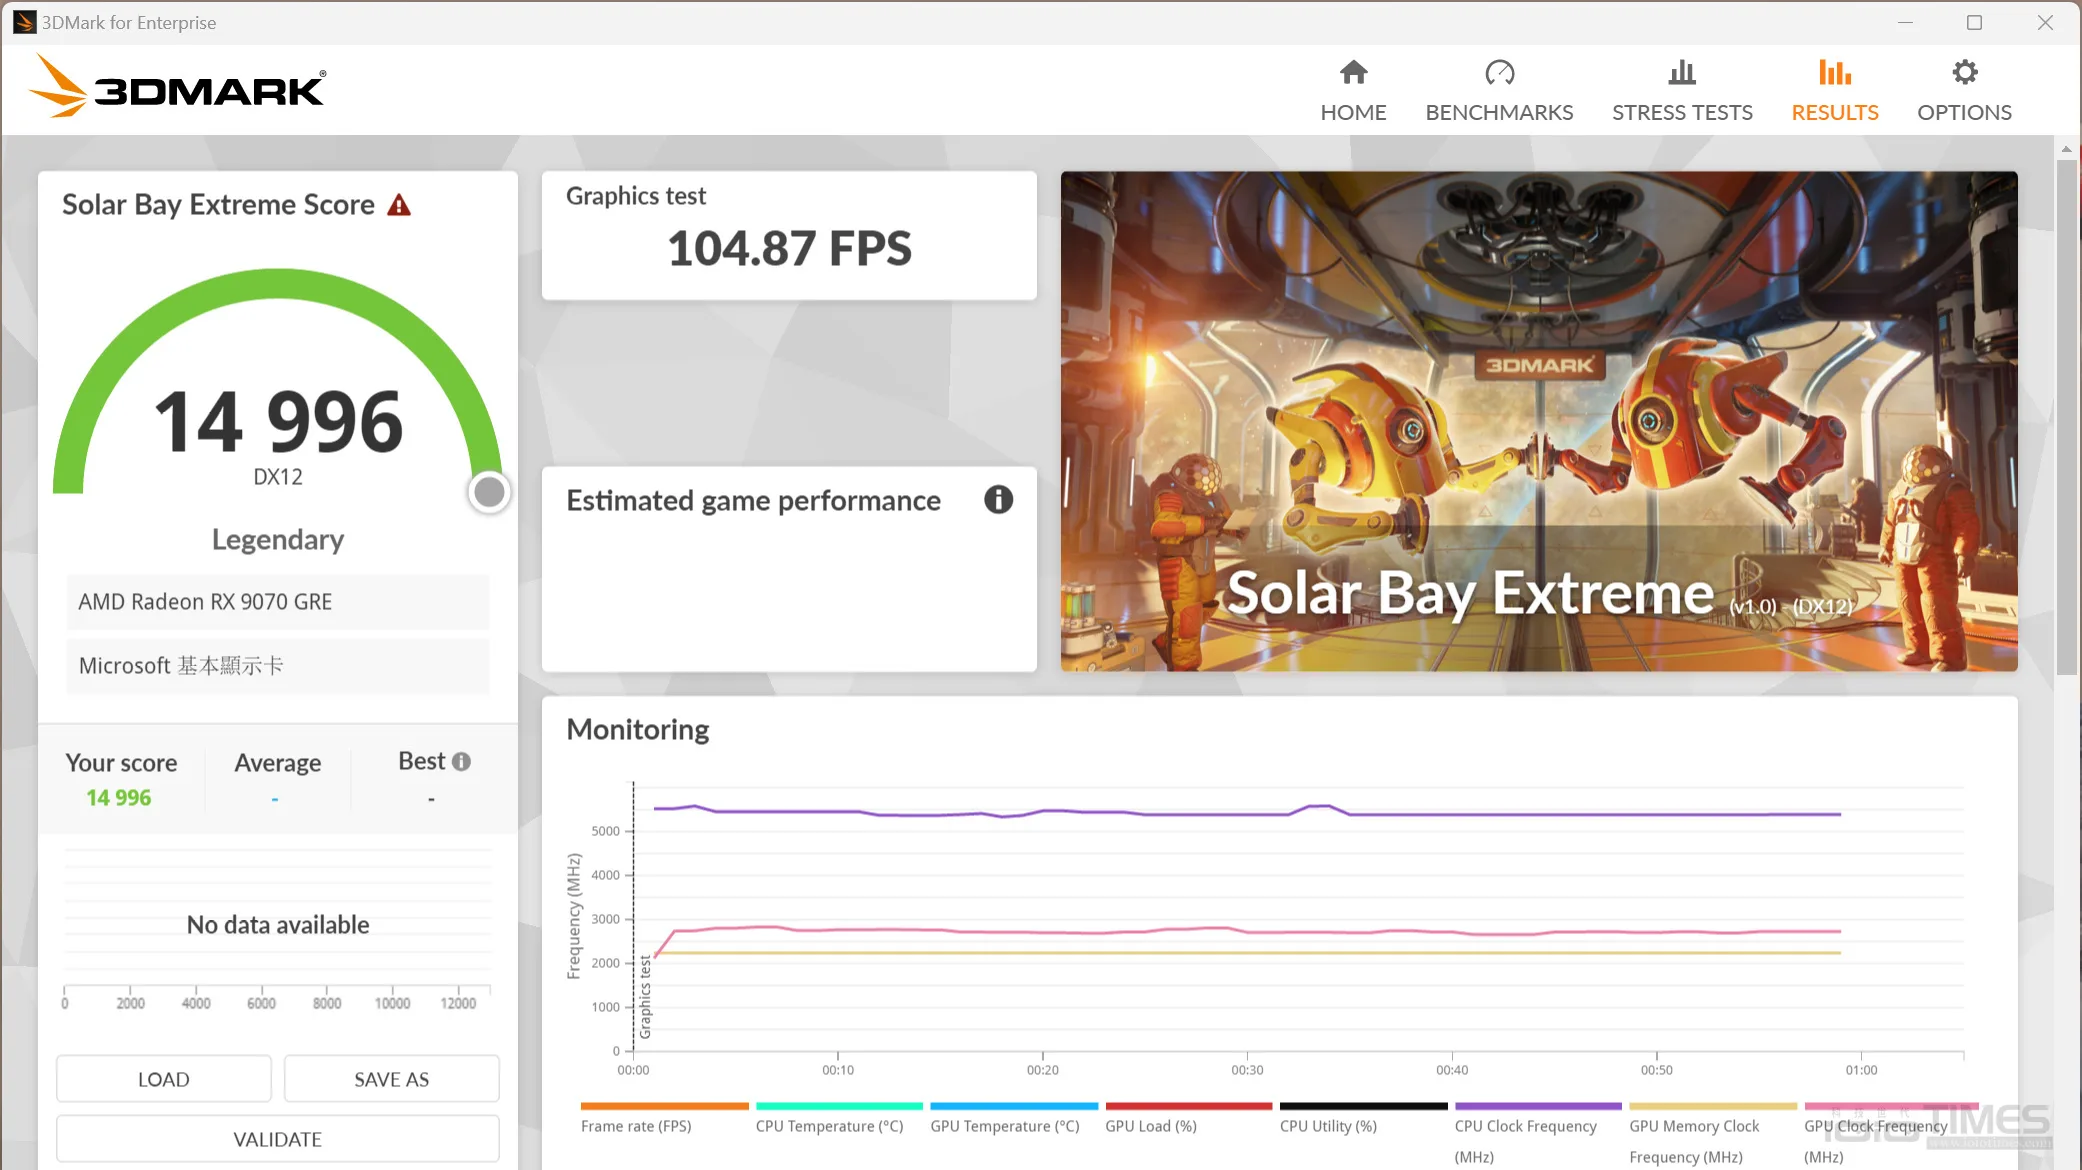
Task: Select the RESULTS tab label
Action: point(1835,112)
